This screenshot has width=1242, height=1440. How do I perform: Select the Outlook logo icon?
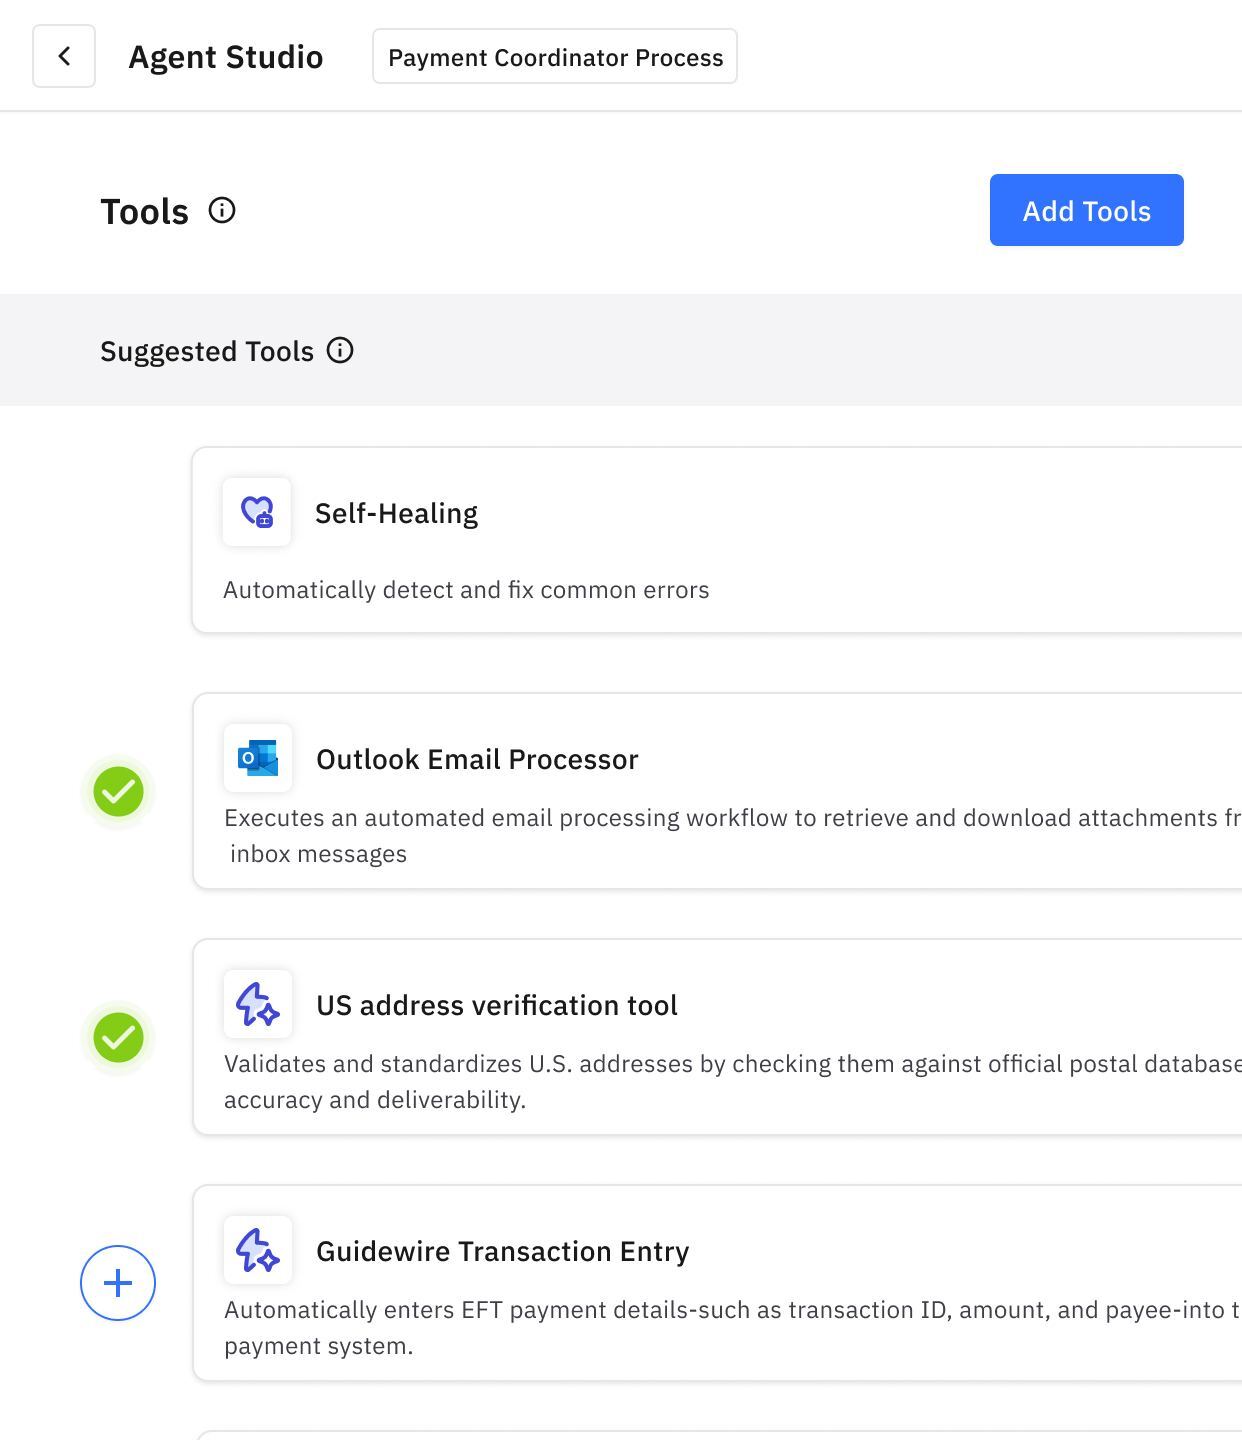tap(258, 758)
